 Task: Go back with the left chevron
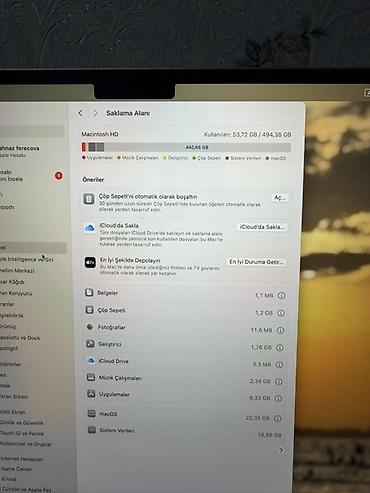81,113
